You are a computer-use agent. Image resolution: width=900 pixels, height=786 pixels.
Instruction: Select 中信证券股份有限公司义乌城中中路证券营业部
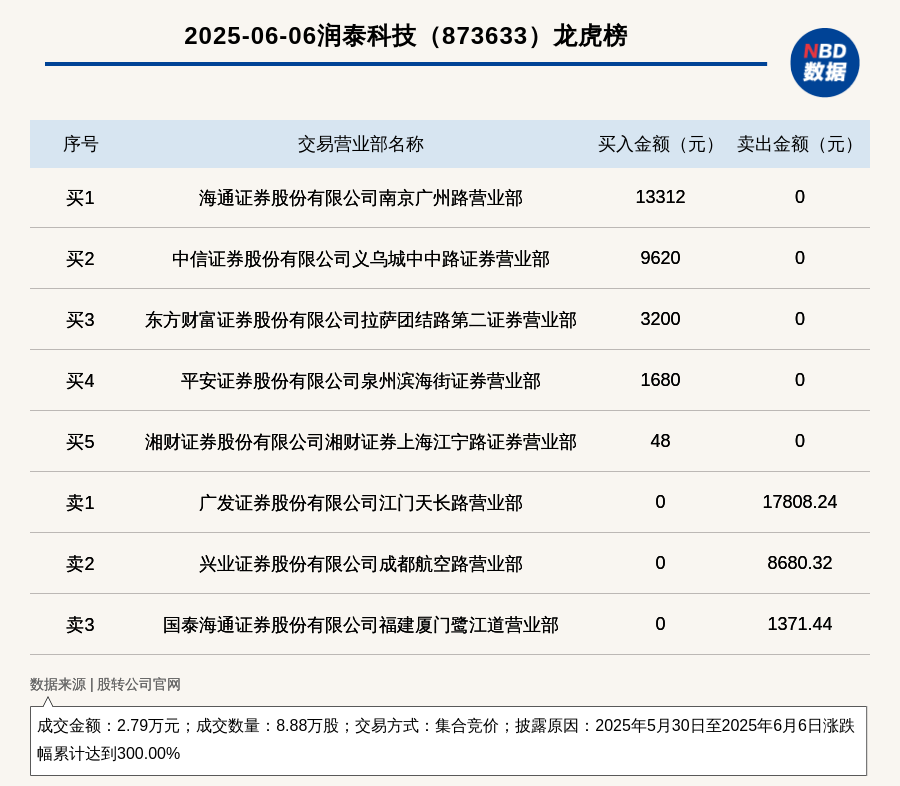(x=360, y=259)
